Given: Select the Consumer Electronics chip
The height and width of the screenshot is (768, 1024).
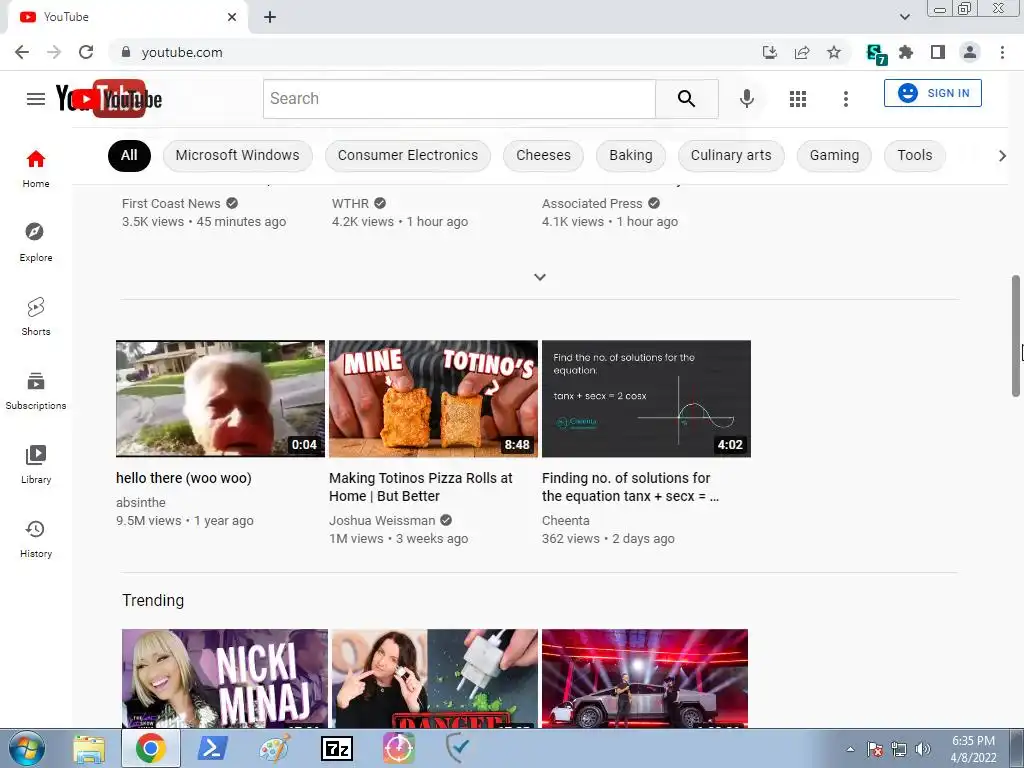Looking at the screenshot, I should point(408,155).
